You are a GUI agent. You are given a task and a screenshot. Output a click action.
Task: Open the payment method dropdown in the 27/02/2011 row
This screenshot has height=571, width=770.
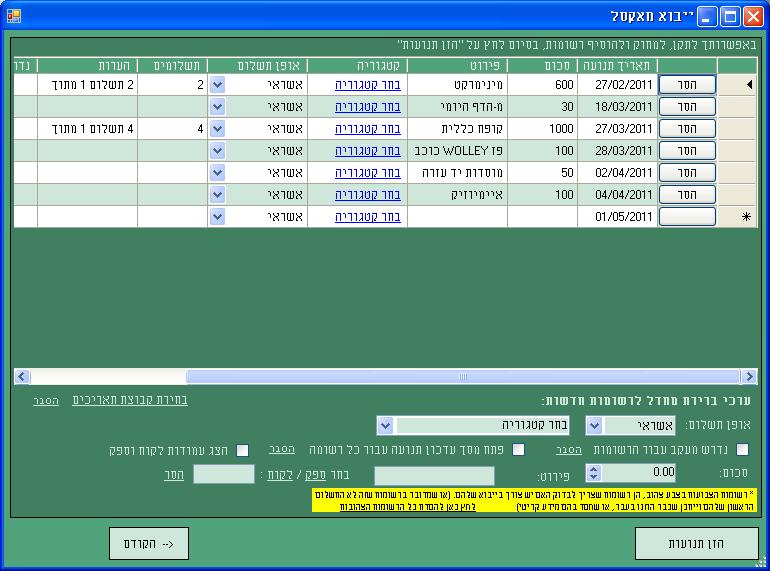point(218,84)
